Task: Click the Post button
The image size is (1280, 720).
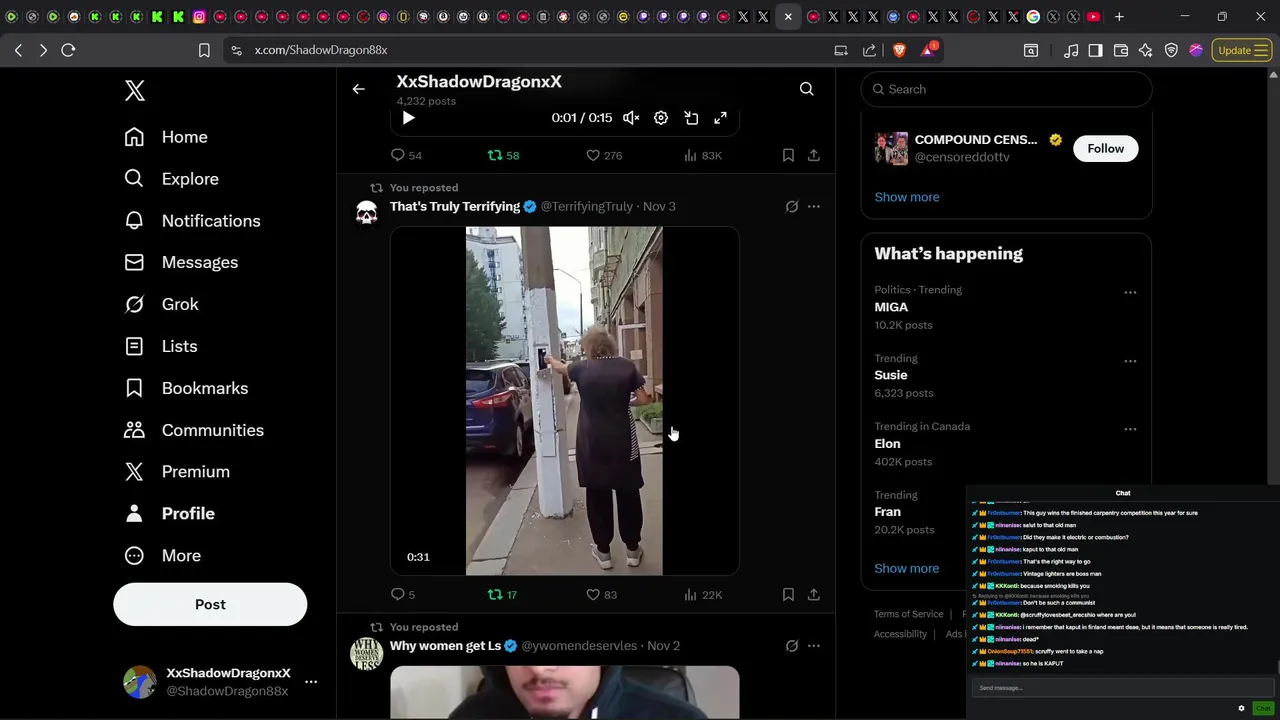Action: [x=210, y=604]
